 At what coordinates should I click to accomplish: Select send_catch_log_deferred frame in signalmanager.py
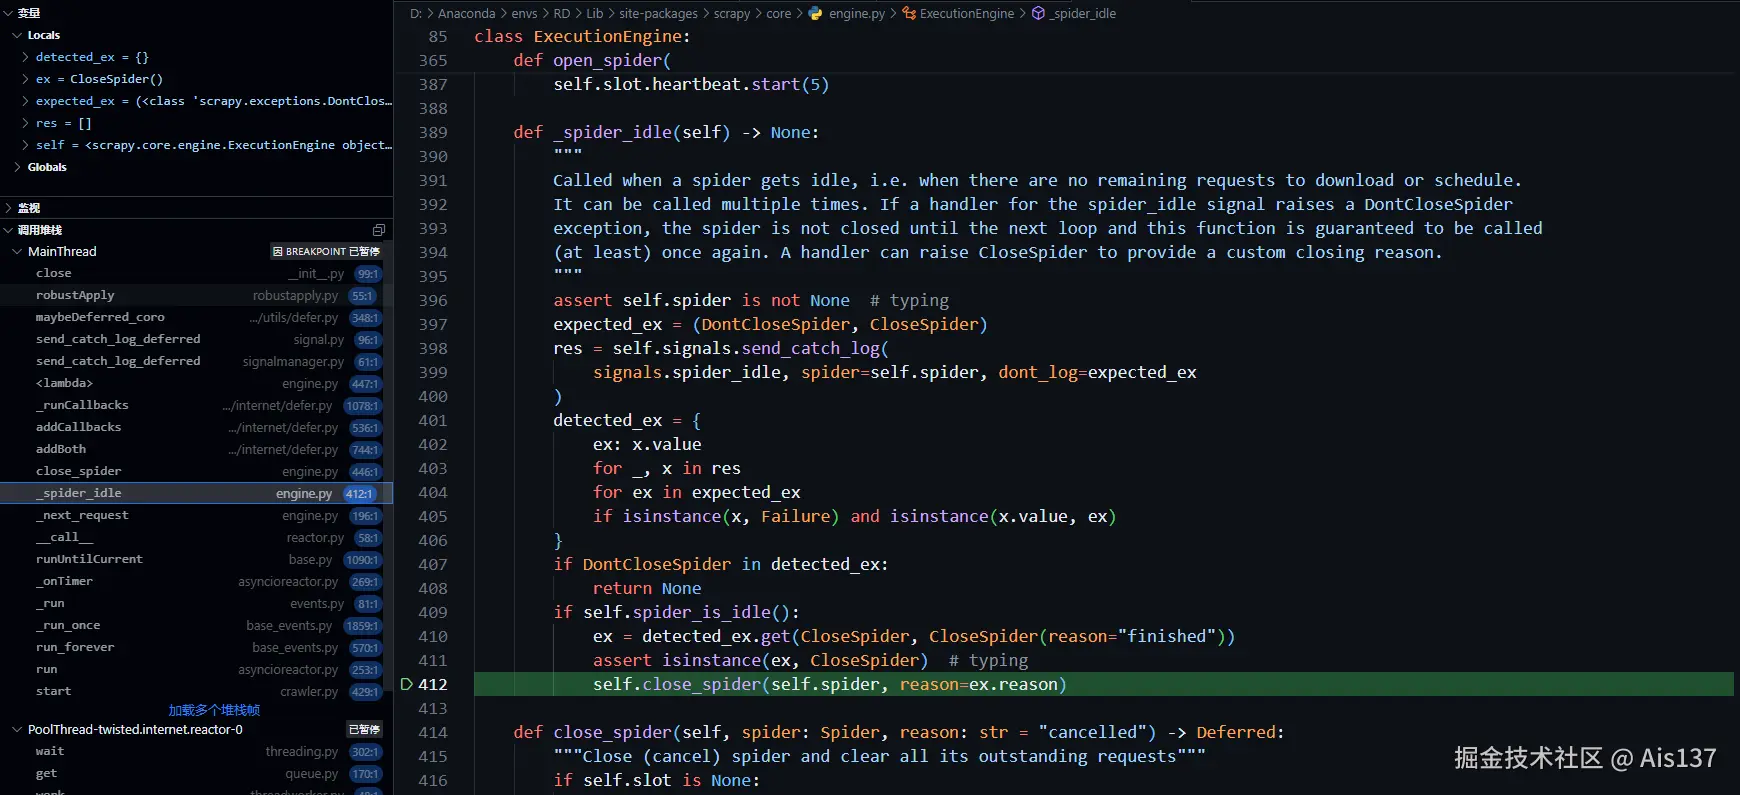click(196, 361)
